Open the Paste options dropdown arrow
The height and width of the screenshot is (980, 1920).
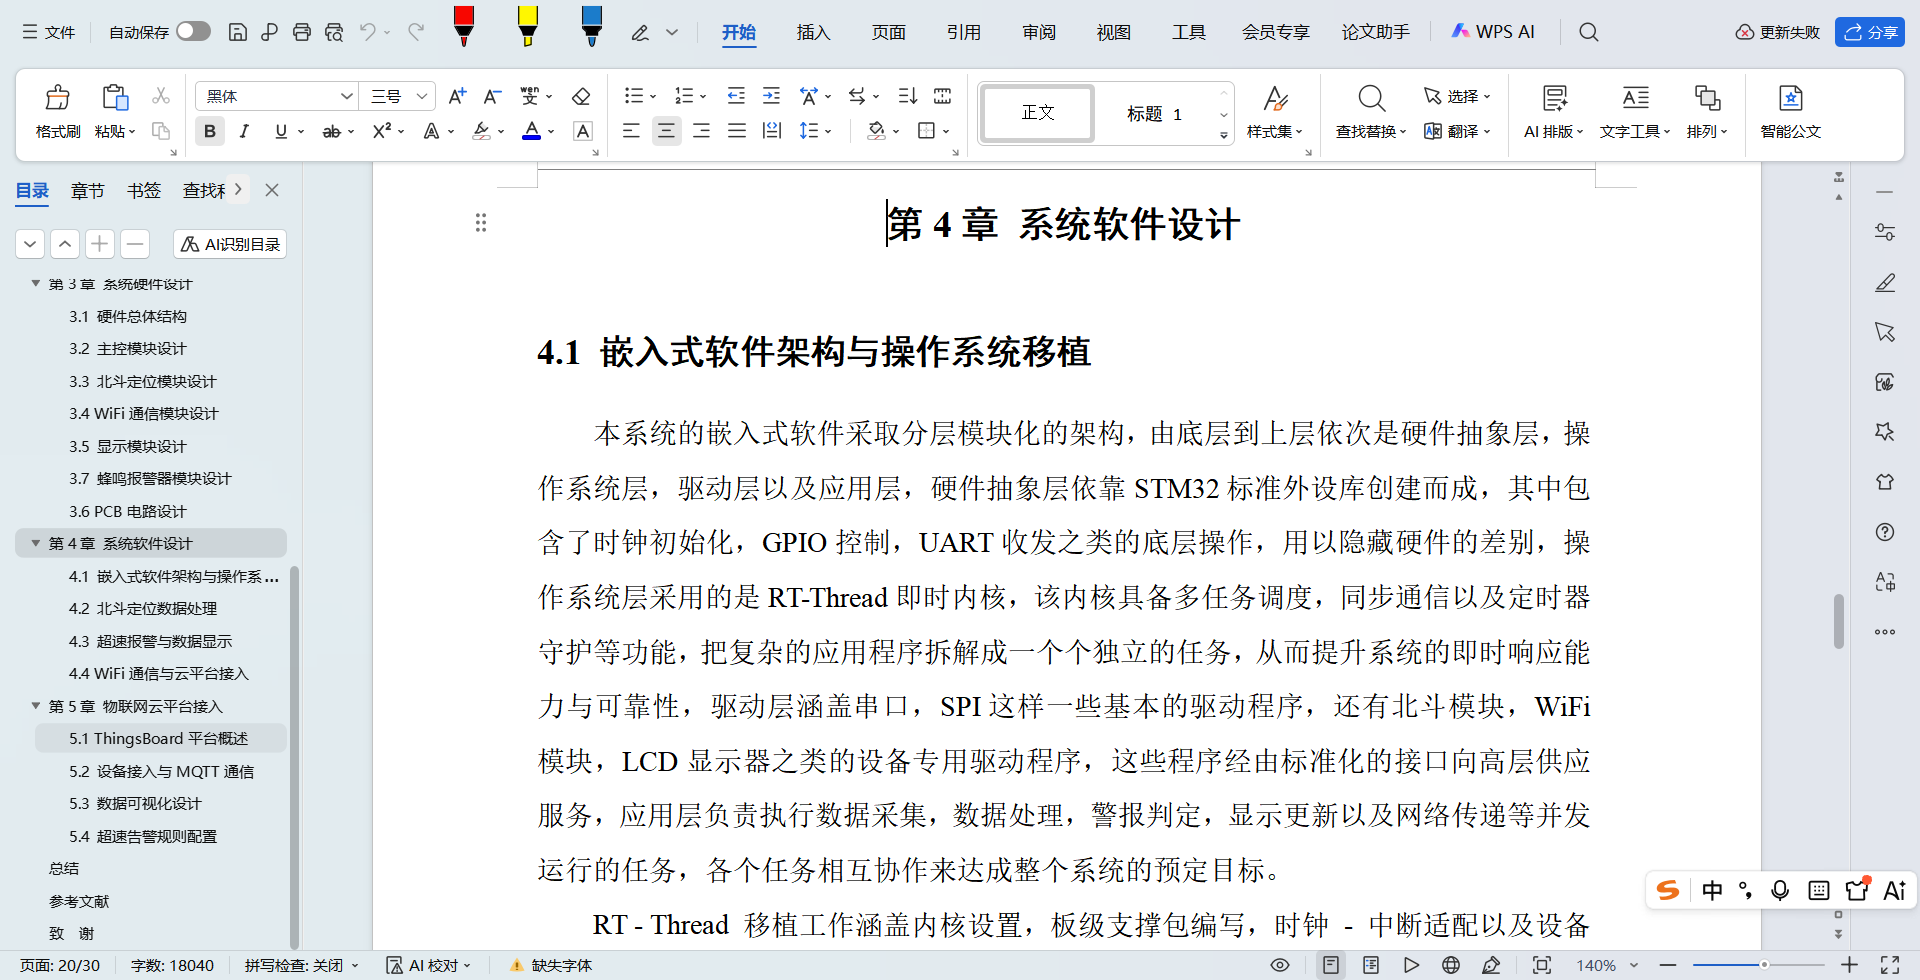132,131
